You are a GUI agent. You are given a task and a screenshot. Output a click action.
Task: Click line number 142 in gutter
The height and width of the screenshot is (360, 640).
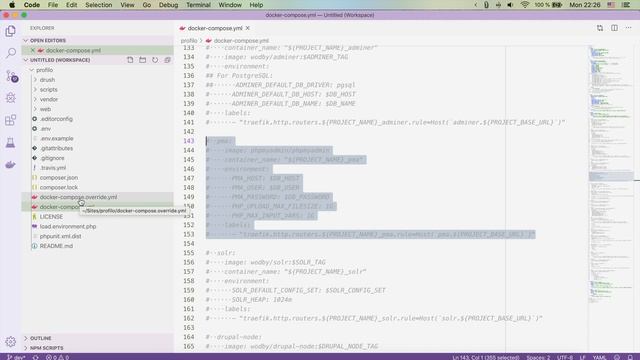(189, 131)
